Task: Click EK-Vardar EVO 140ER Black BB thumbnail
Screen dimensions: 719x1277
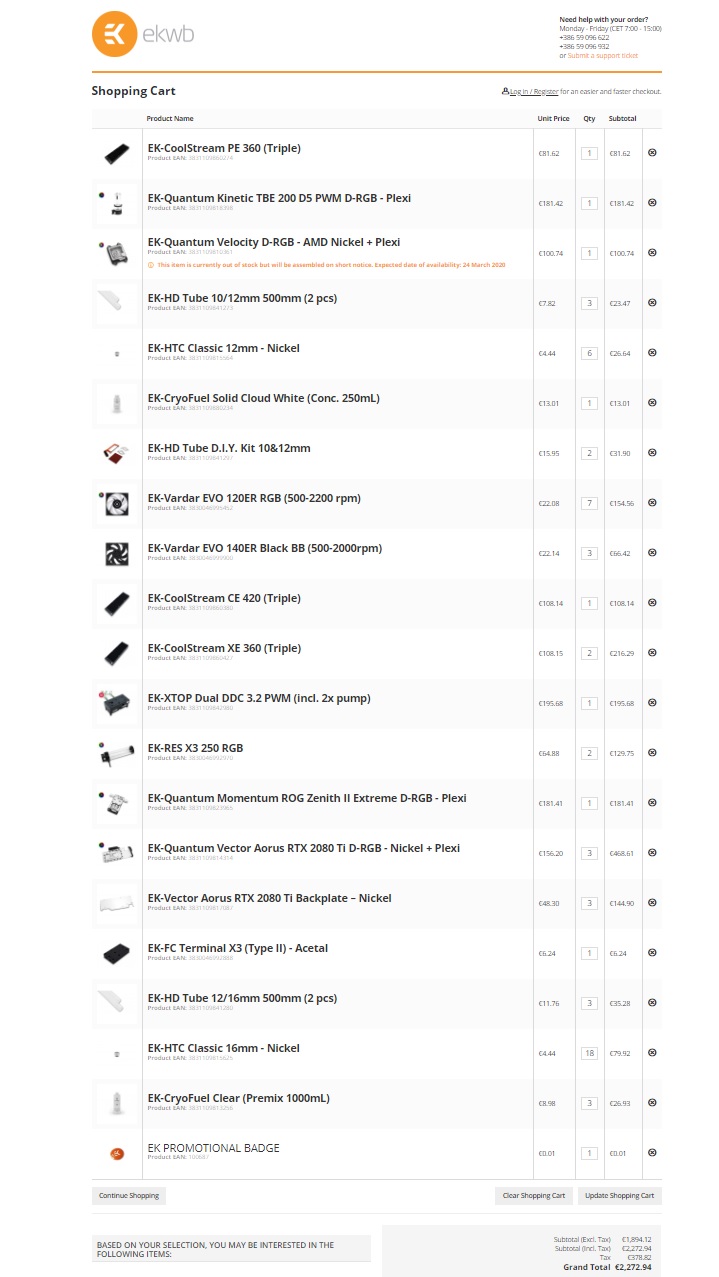Action: coord(117,553)
